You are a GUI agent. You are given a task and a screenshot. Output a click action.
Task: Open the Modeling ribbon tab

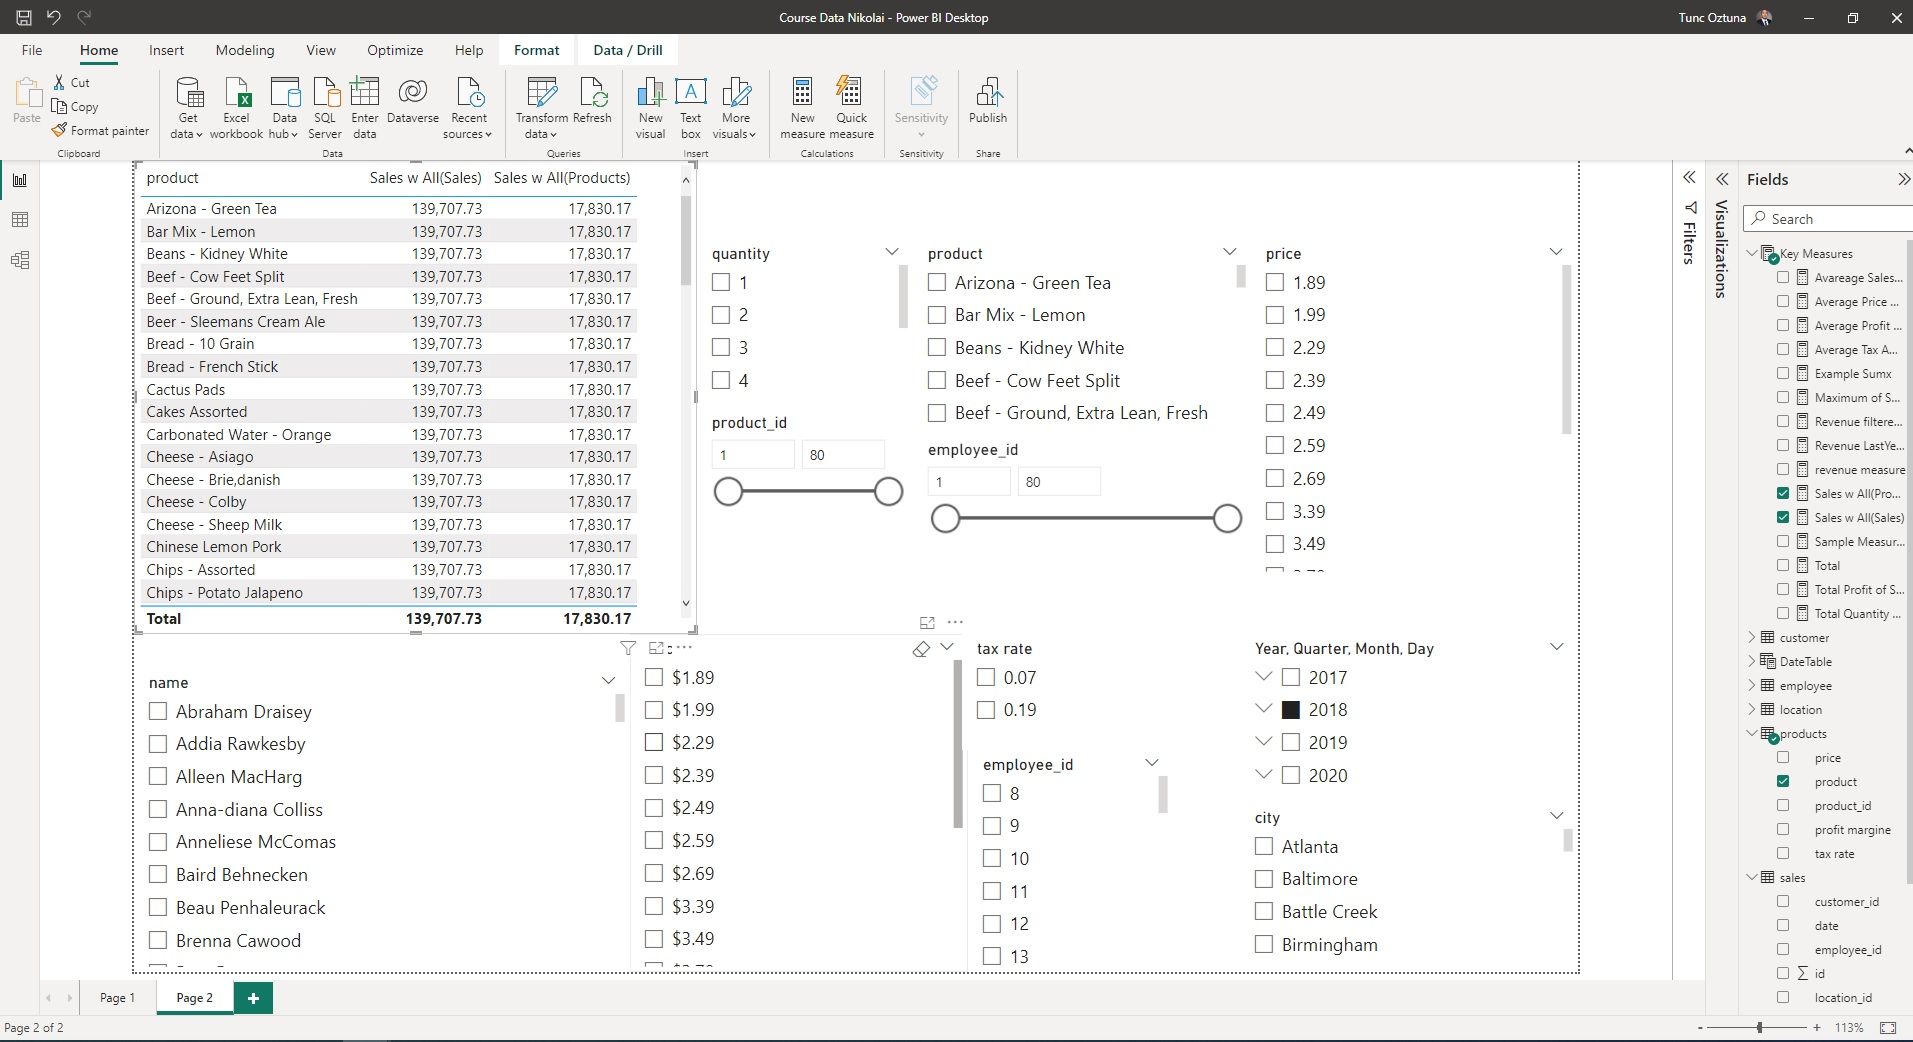pyautogui.click(x=245, y=50)
